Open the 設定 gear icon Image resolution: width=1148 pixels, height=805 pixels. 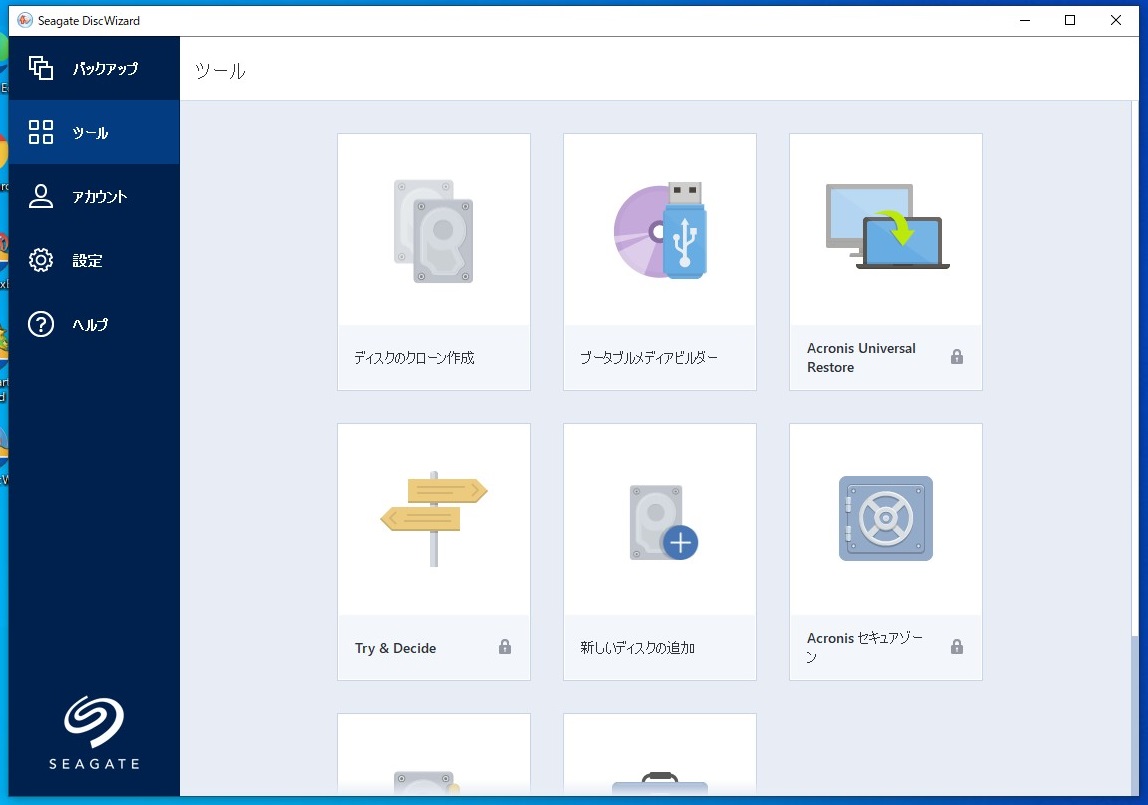tap(41, 260)
